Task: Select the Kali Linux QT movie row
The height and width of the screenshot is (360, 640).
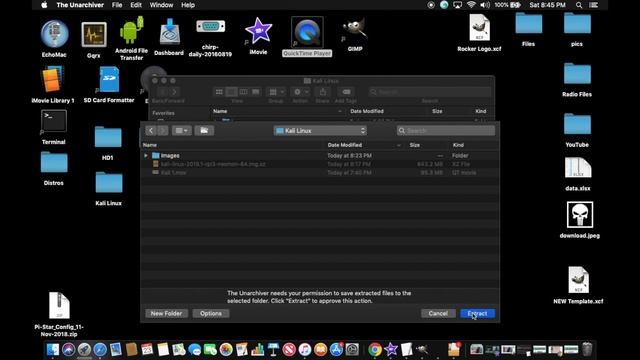Action: click(320, 173)
